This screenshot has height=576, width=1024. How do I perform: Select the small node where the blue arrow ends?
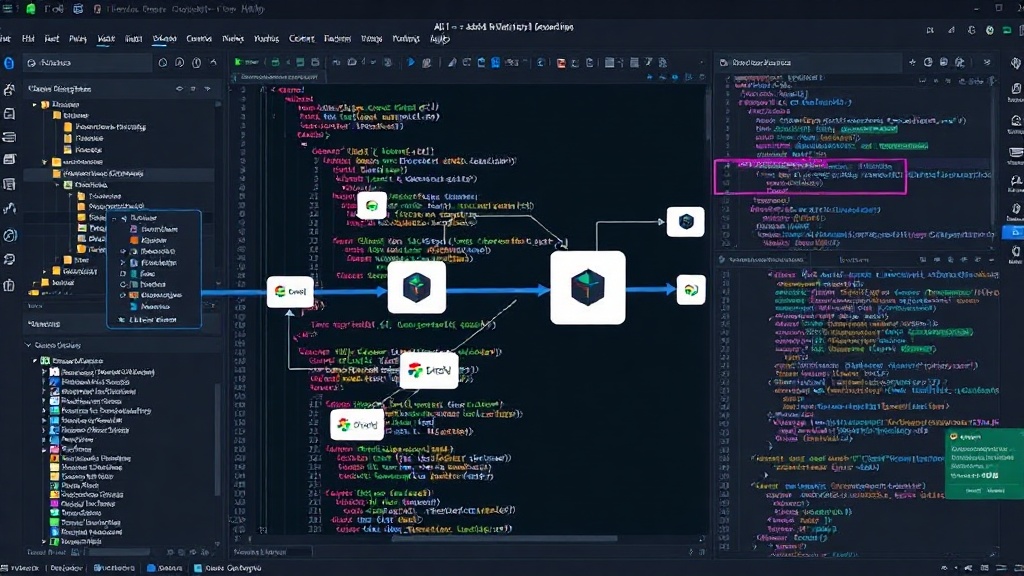click(x=691, y=290)
